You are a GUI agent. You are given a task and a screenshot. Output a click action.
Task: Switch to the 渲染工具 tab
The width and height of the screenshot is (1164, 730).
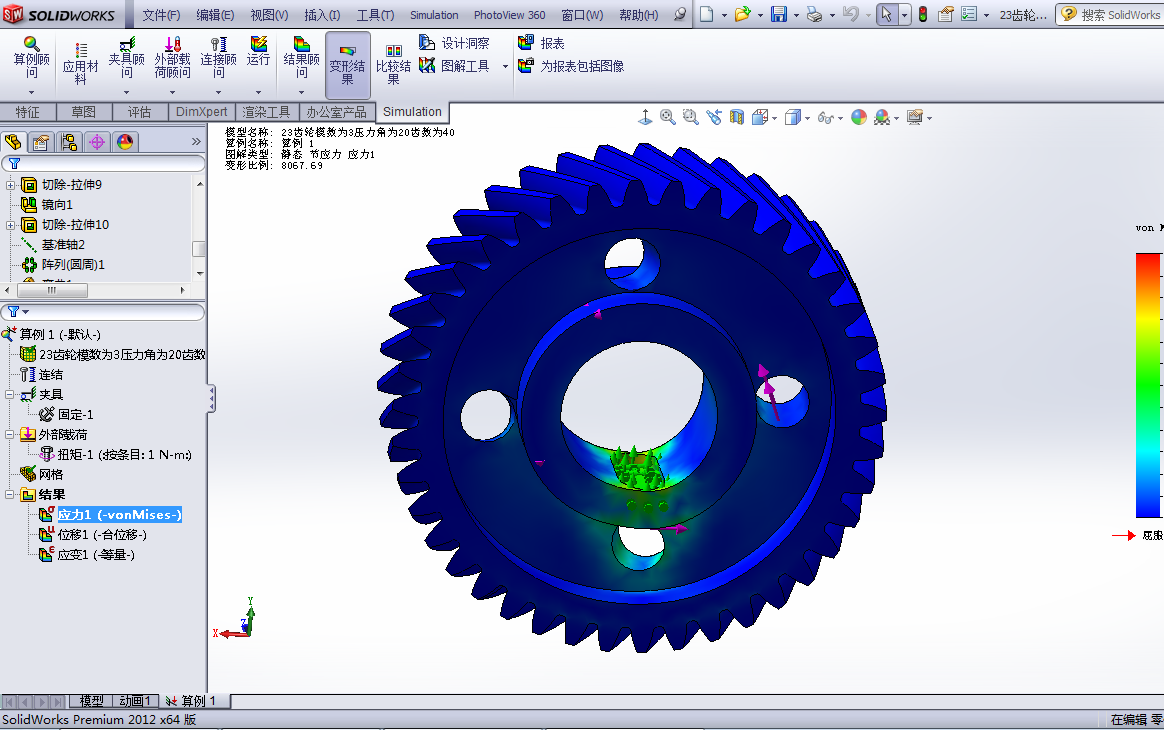(x=267, y=112)
